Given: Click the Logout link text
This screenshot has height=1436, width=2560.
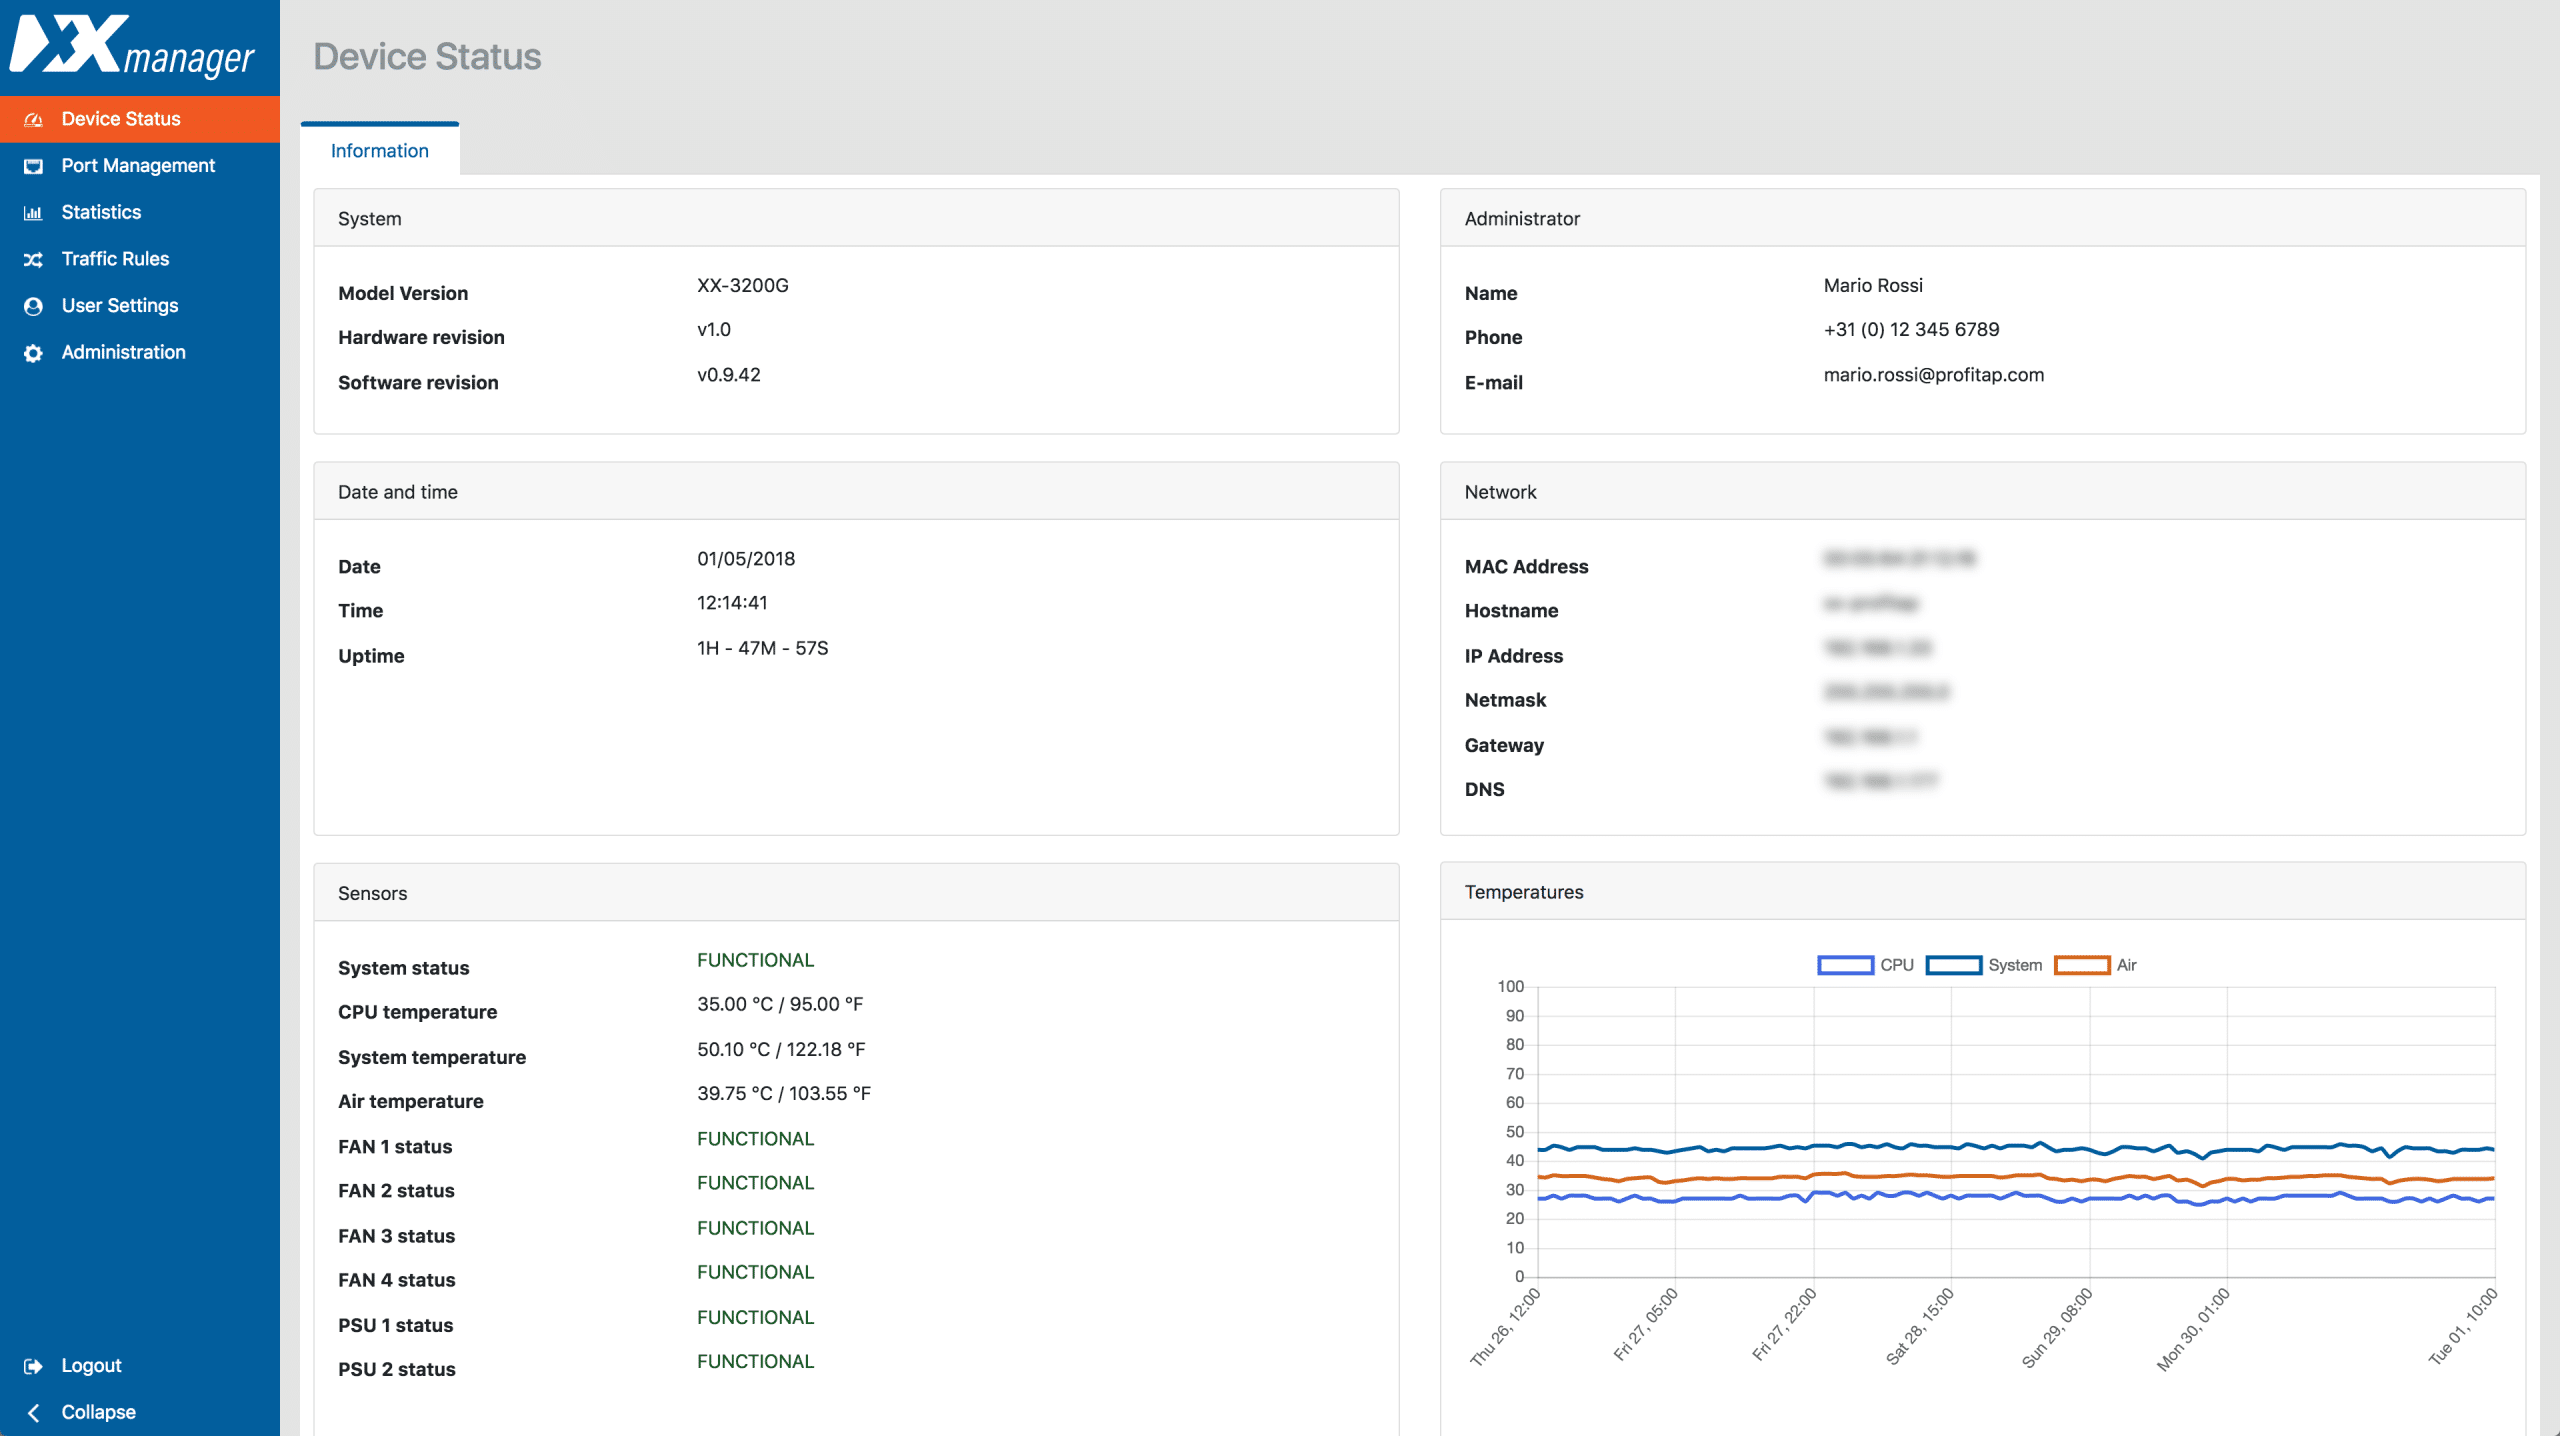Looking at the screenshot, I should (91, 1366).
